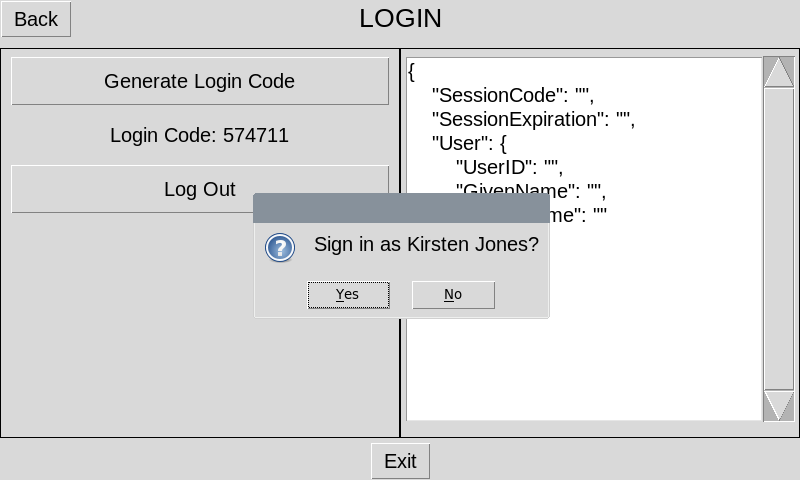Click the gray dialog title bar

(401, 208)
